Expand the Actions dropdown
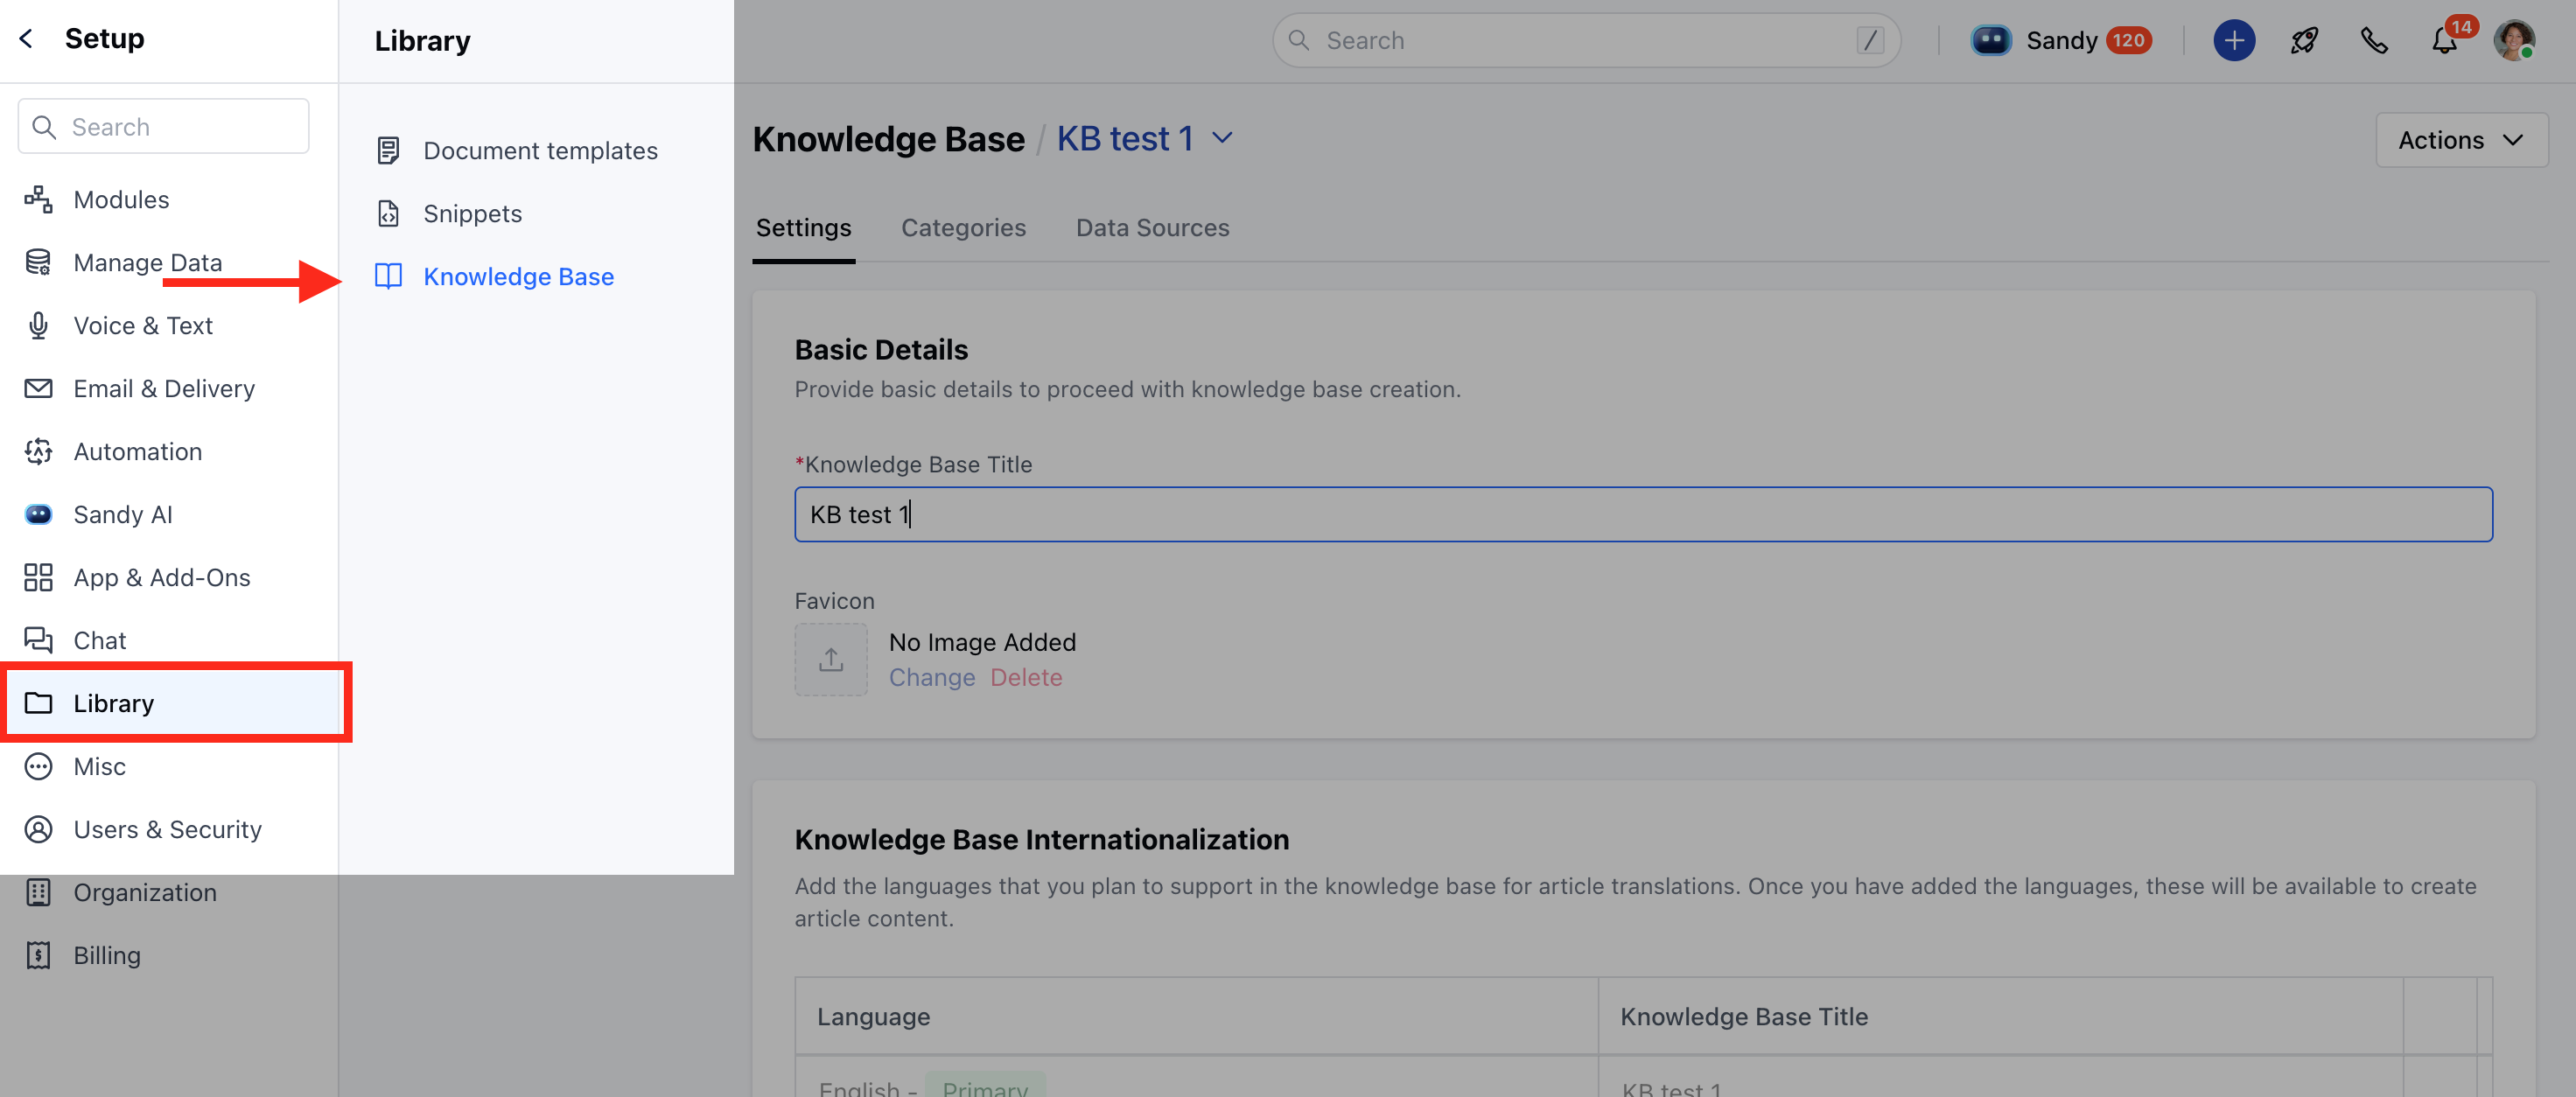 tap(2460, 140)
